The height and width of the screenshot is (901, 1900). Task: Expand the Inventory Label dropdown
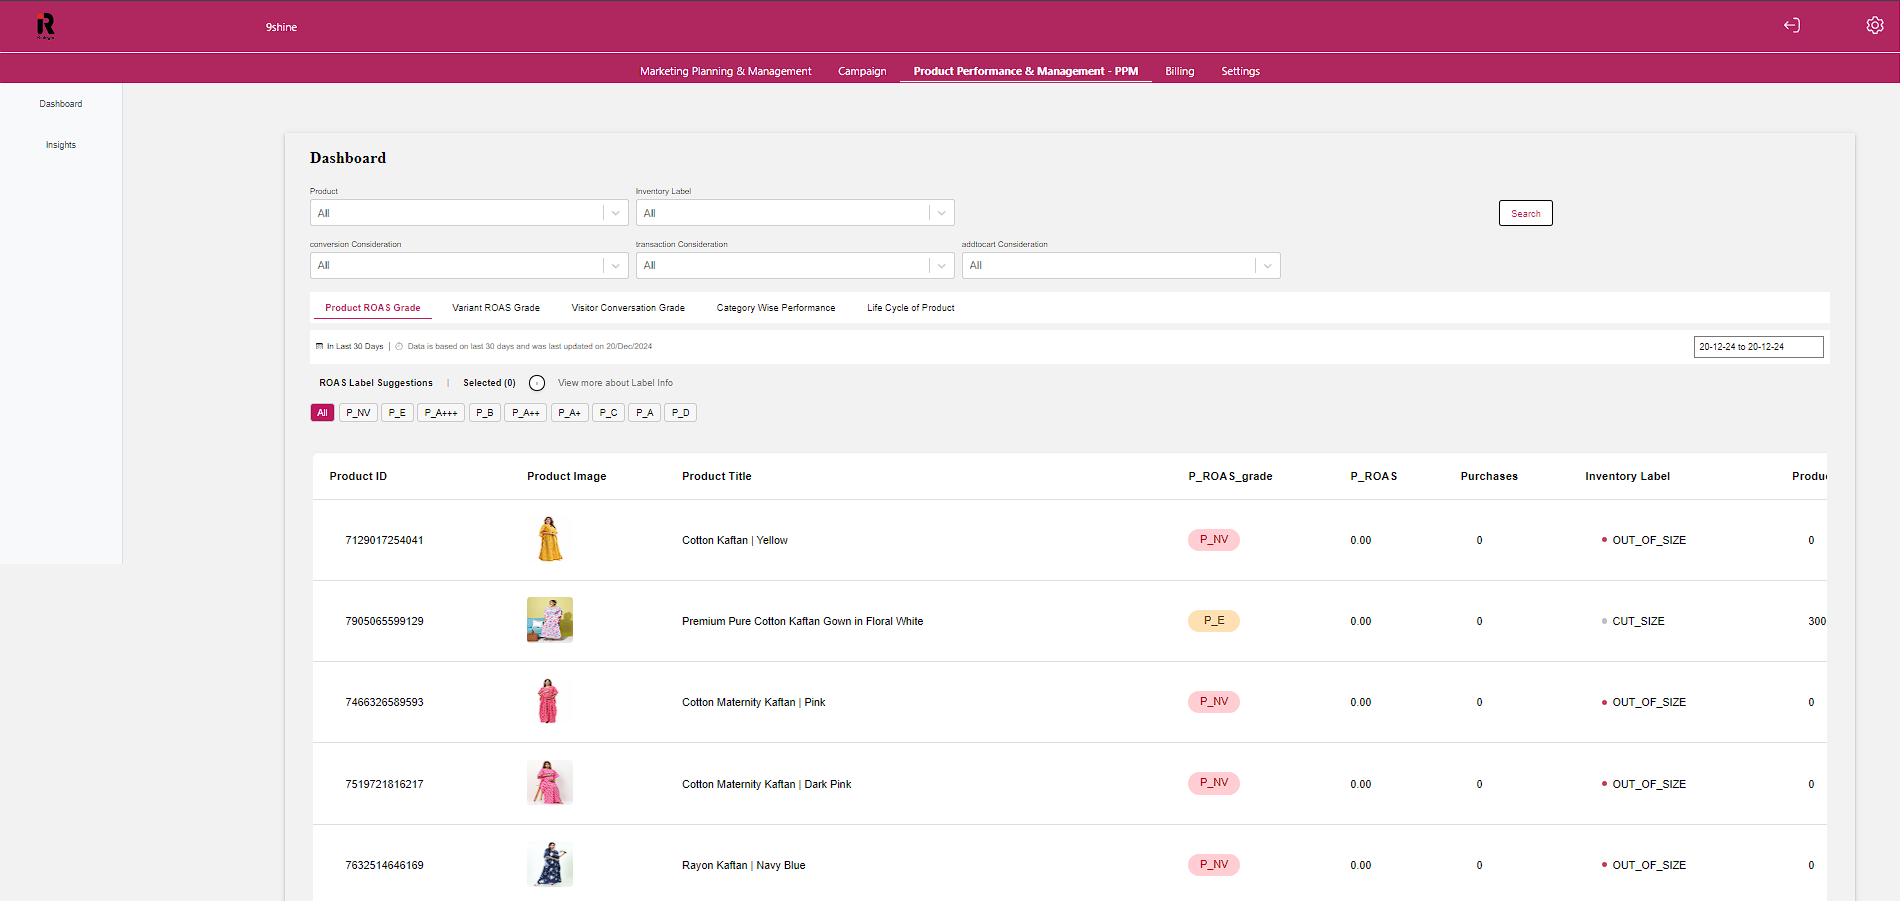coord(795,213)
